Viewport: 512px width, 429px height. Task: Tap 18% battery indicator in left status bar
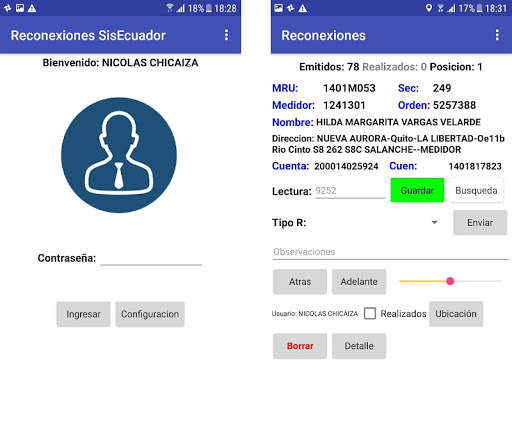coord(200,8)
